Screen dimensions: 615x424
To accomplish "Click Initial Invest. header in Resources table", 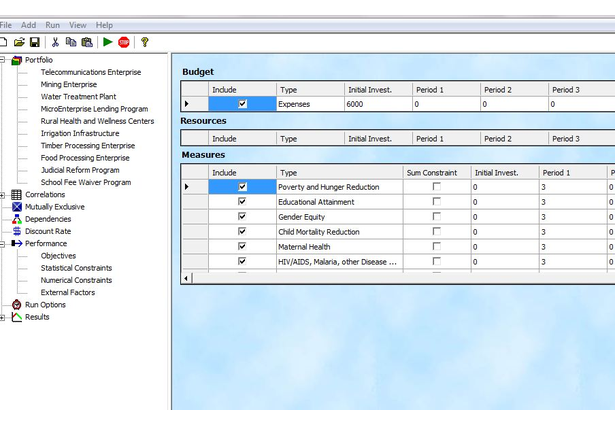I will [x=378, y=139].
